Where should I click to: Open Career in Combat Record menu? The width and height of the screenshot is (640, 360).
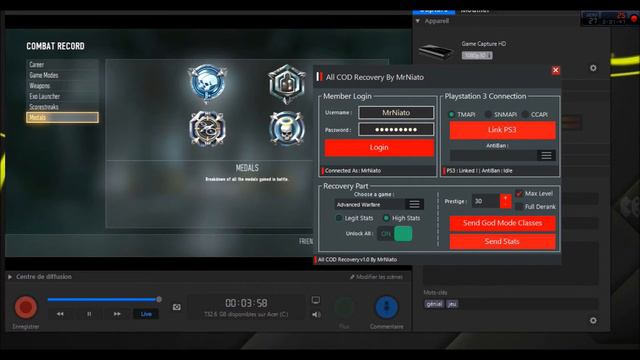pos(62,64)
